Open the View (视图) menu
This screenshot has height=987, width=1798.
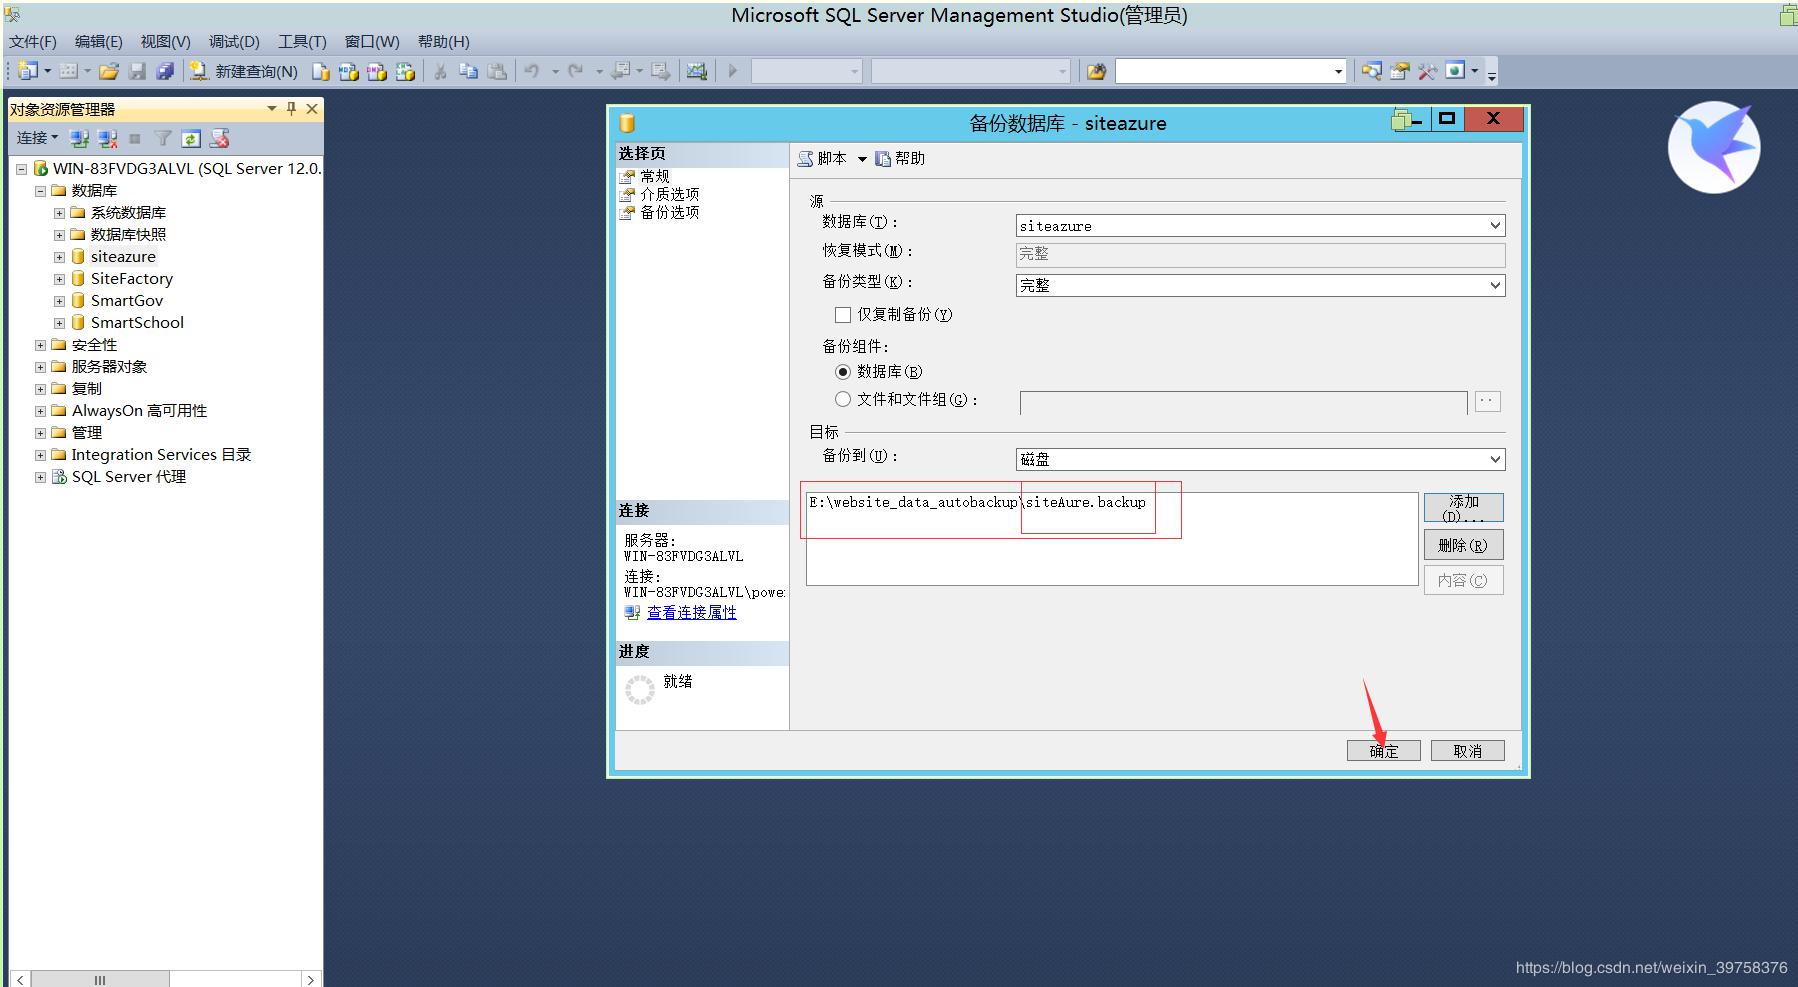pos(165,41)
